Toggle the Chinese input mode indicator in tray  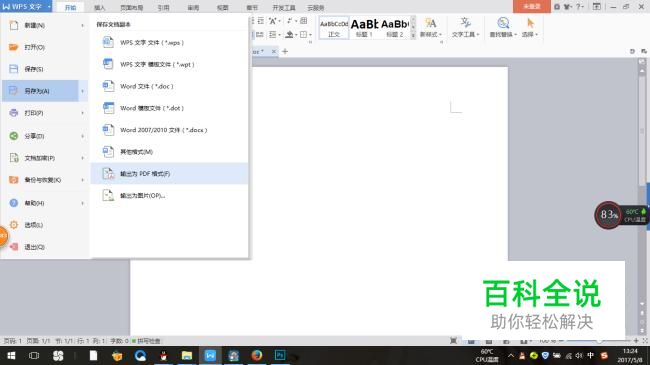(590, 355)
